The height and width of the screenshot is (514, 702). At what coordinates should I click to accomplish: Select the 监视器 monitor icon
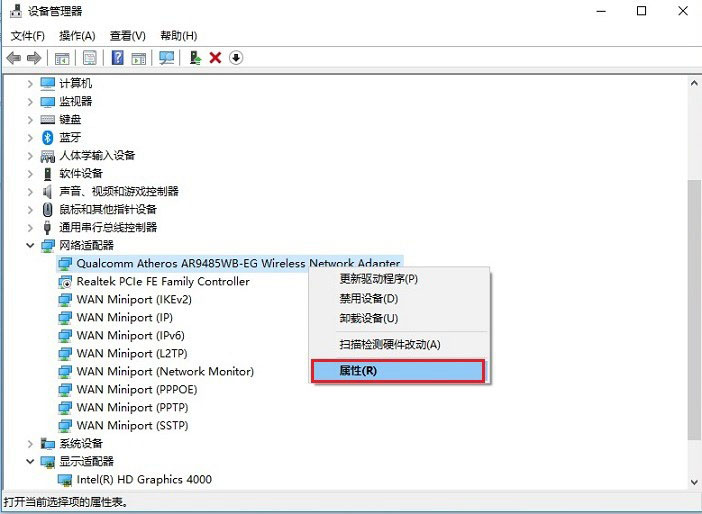[x=47, y=102]
